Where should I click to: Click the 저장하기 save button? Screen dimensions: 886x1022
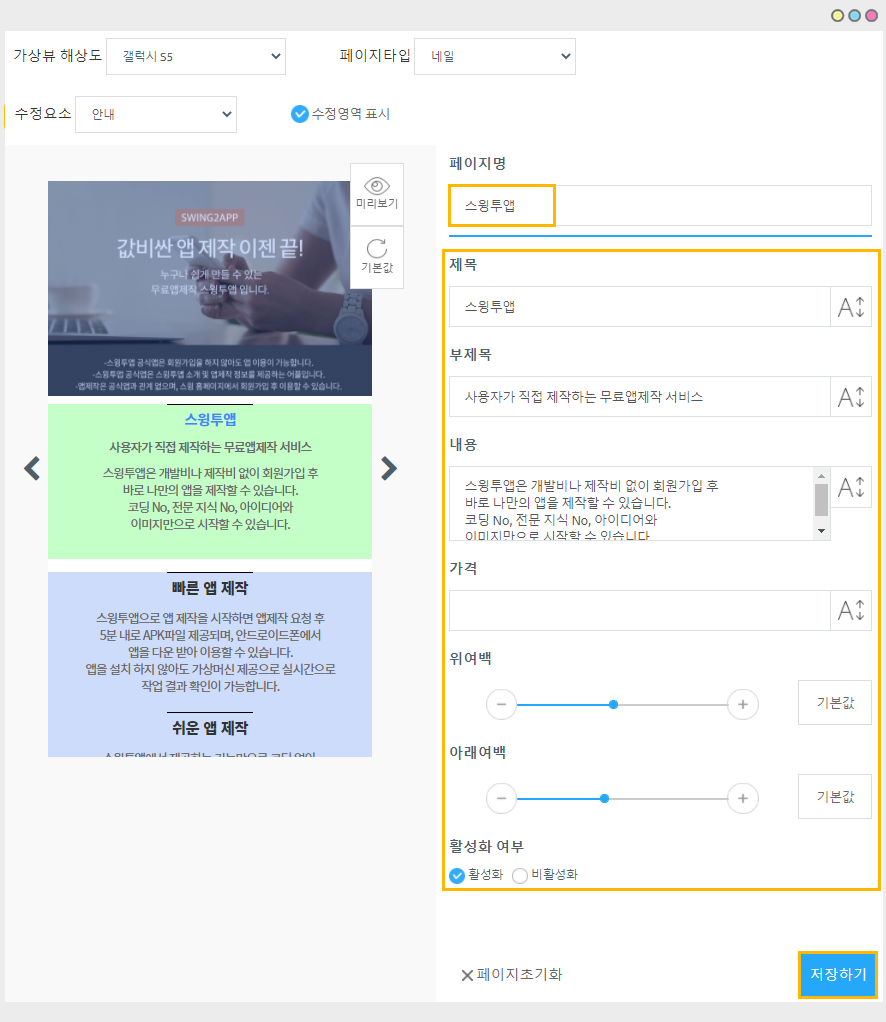coord(838,975)
